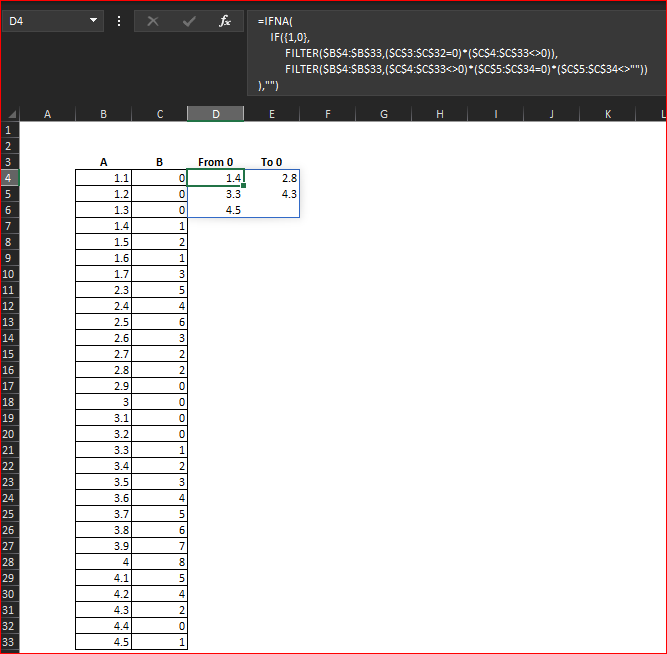Select cell C28 containing 8

(x=160, y=562)
